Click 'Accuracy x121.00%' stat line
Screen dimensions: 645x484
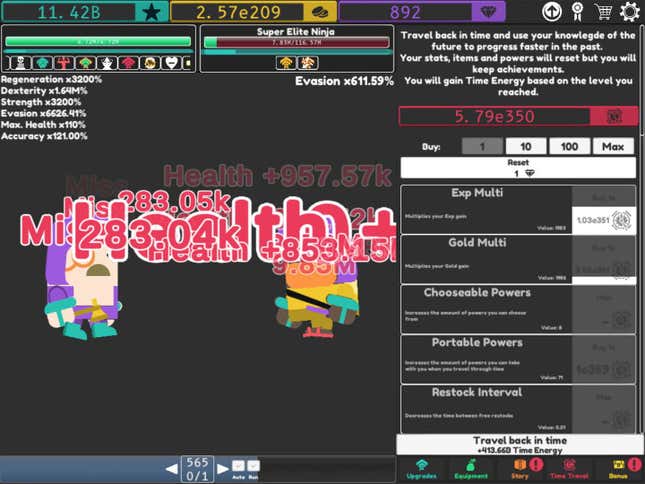coord(44,136)
